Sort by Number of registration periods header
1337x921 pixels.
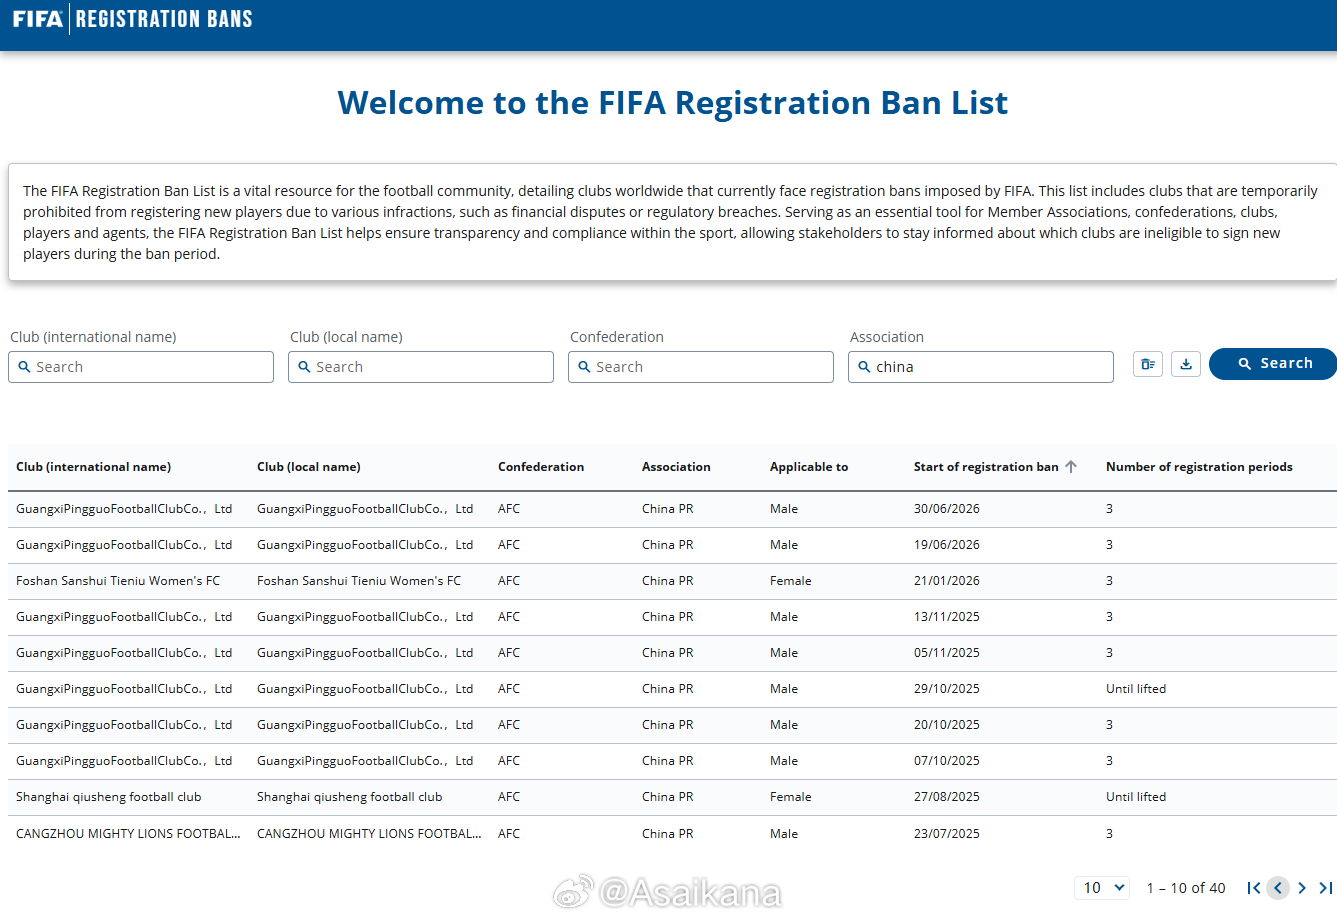click(1199, 467)
